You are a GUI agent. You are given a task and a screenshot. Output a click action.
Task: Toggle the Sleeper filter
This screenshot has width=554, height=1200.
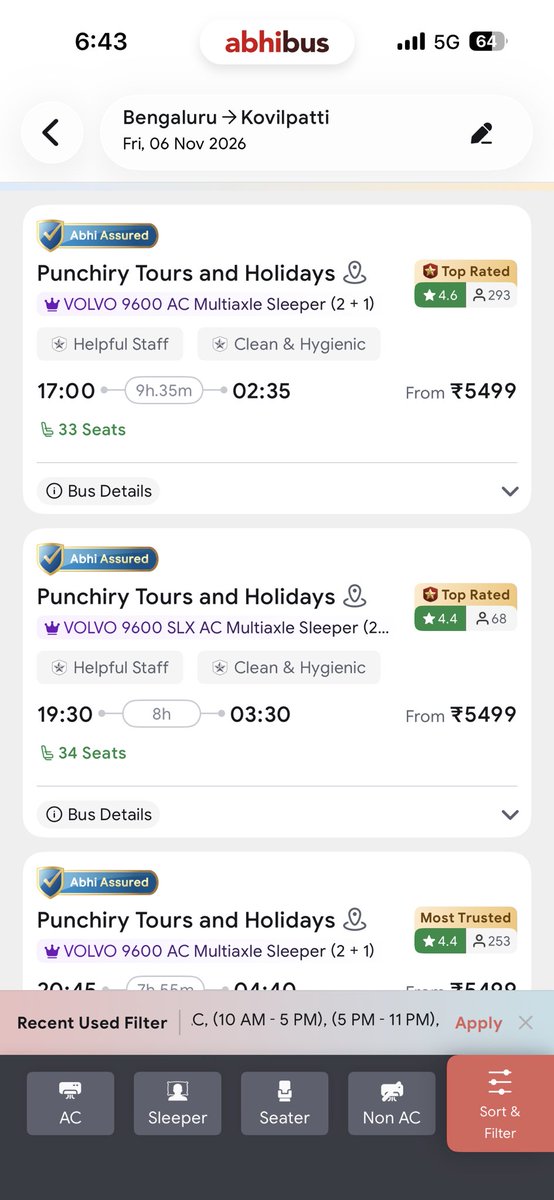(177, 1103)
